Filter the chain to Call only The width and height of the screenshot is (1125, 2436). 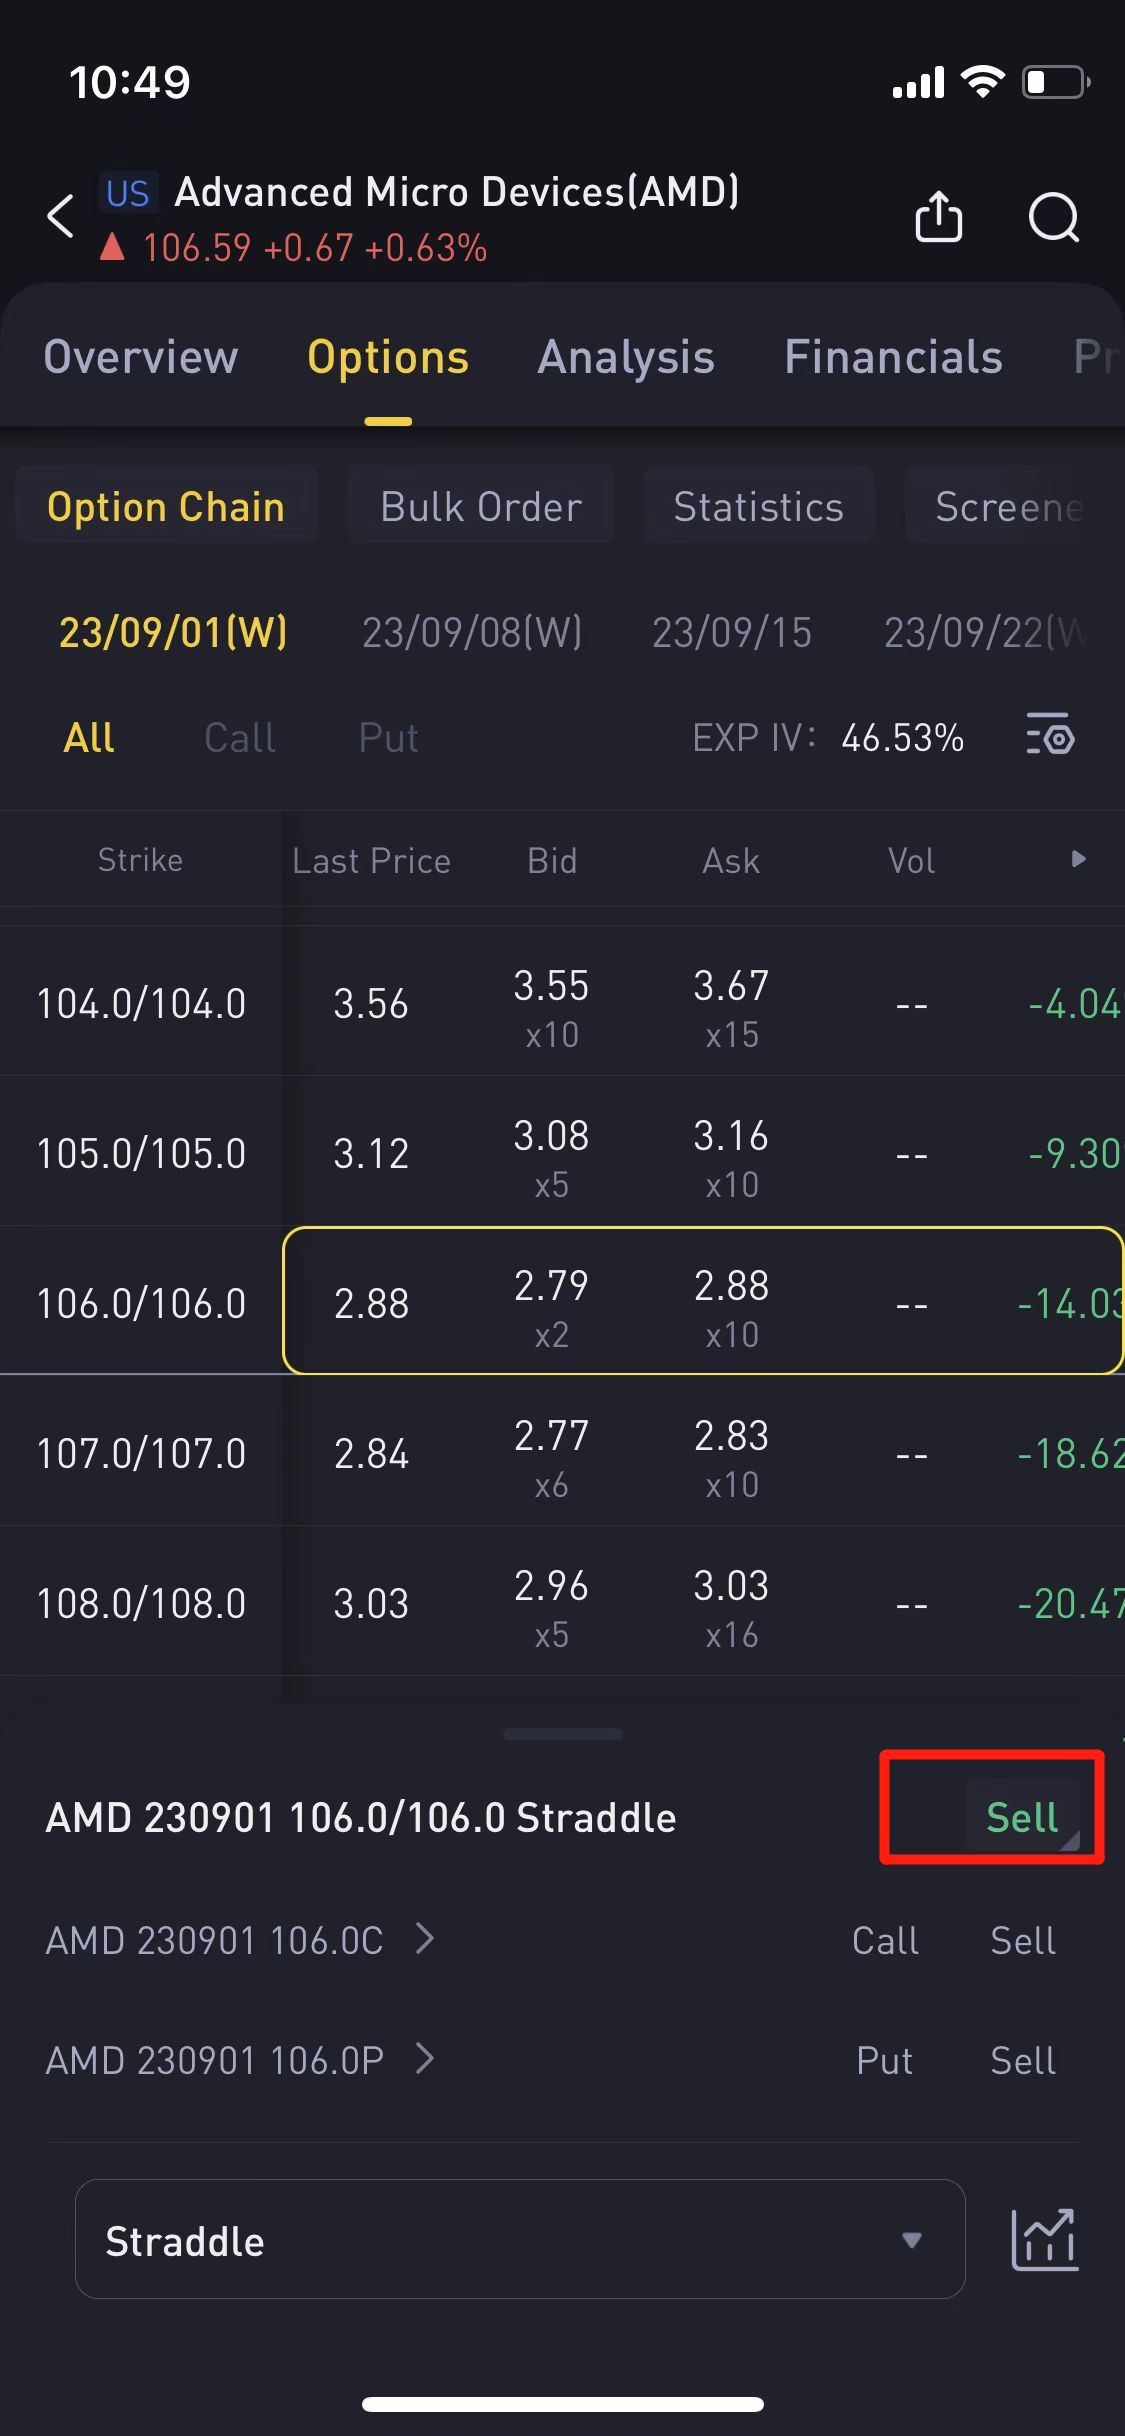pos(240,738)
